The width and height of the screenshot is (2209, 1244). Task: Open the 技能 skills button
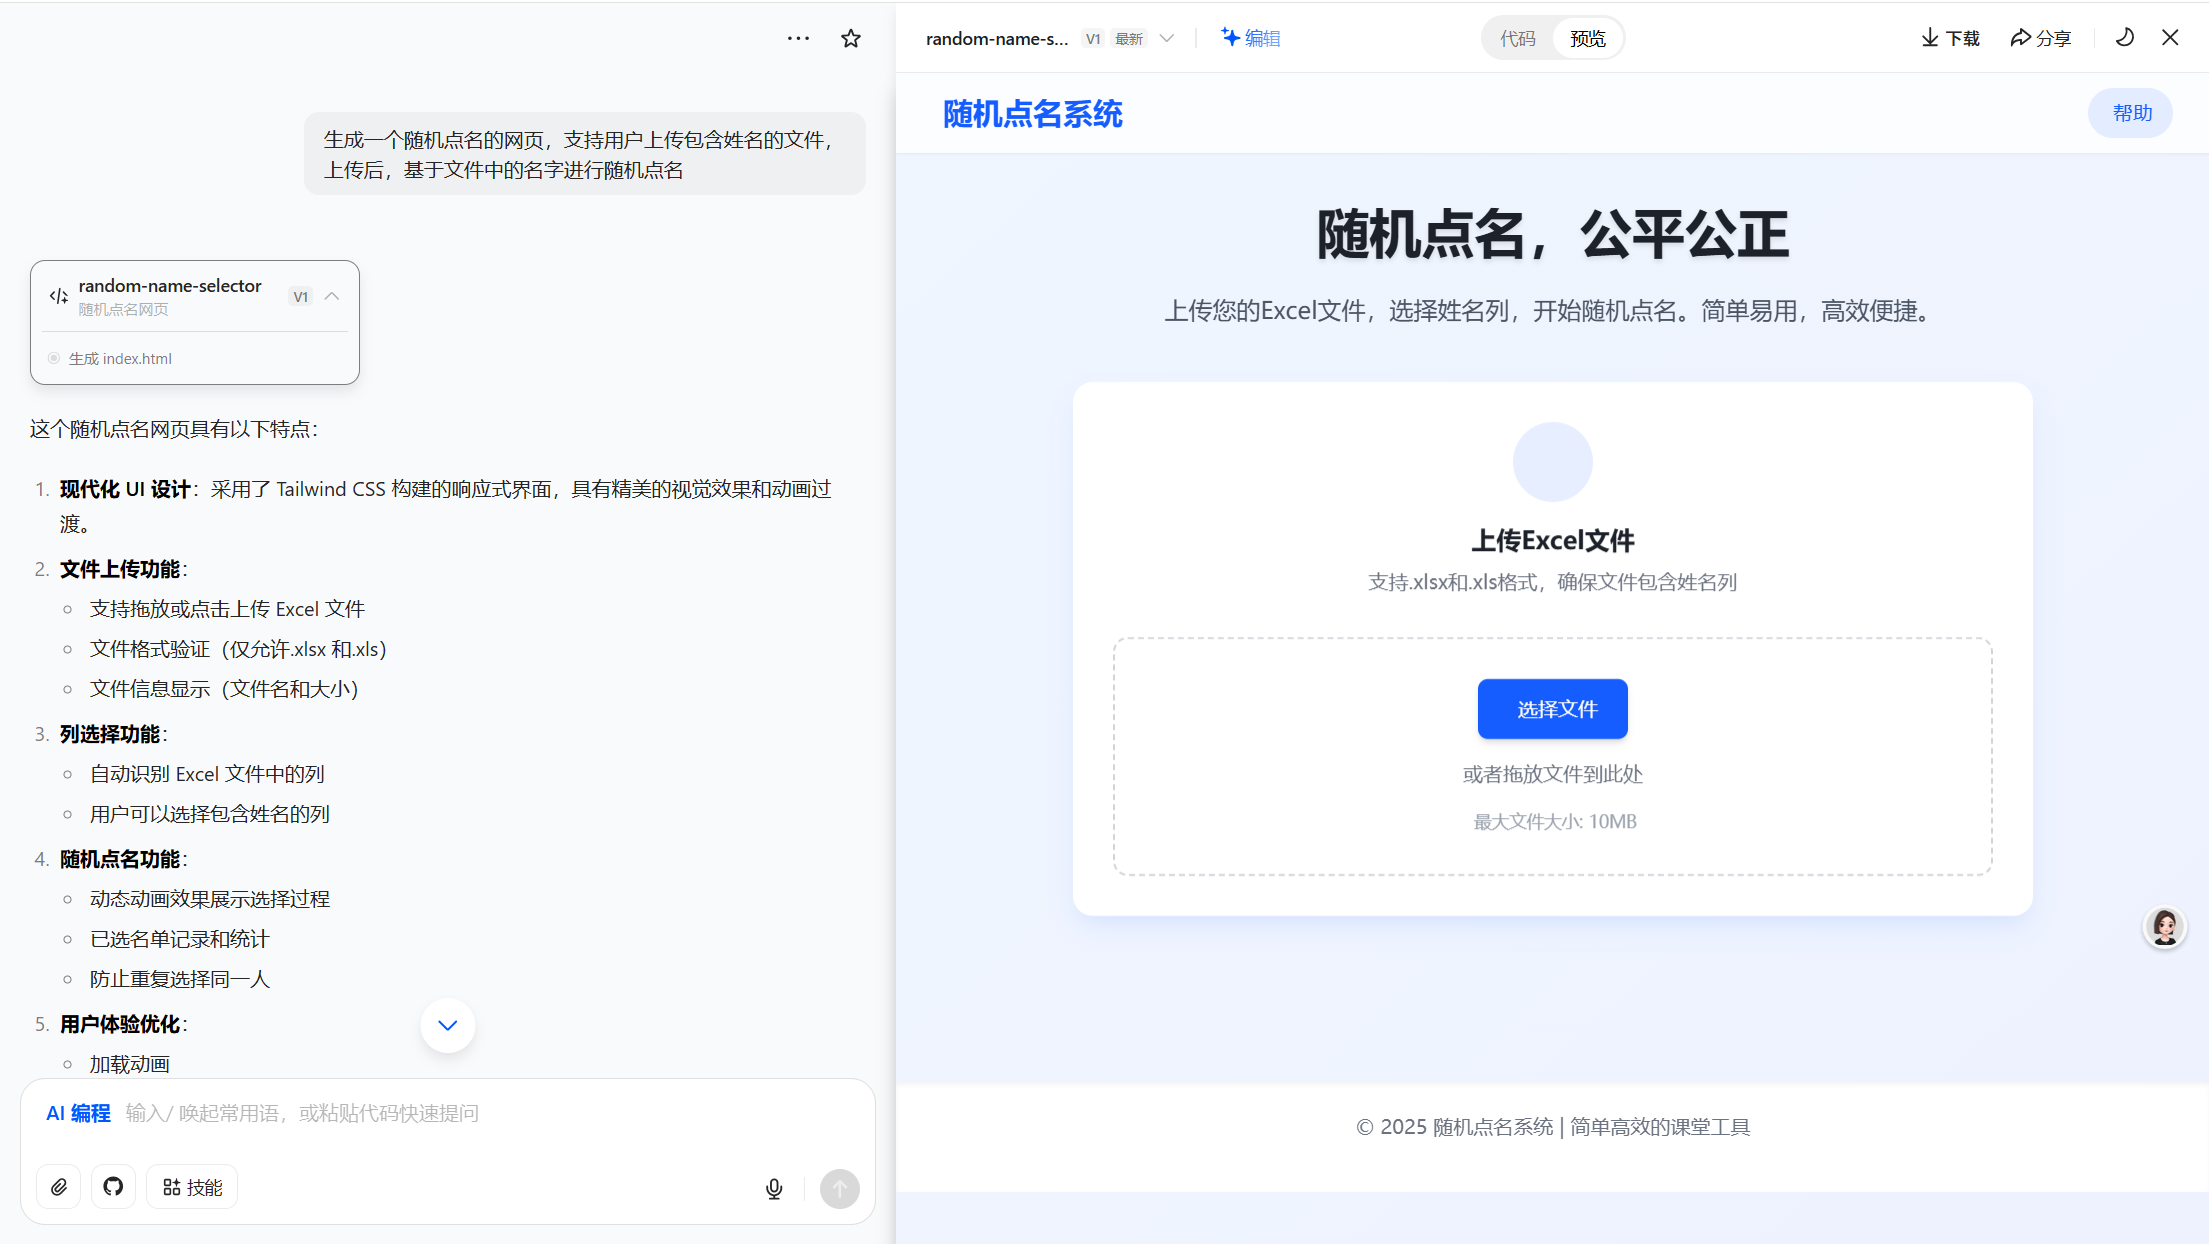pyautogui.click(x=192, y=1187)
